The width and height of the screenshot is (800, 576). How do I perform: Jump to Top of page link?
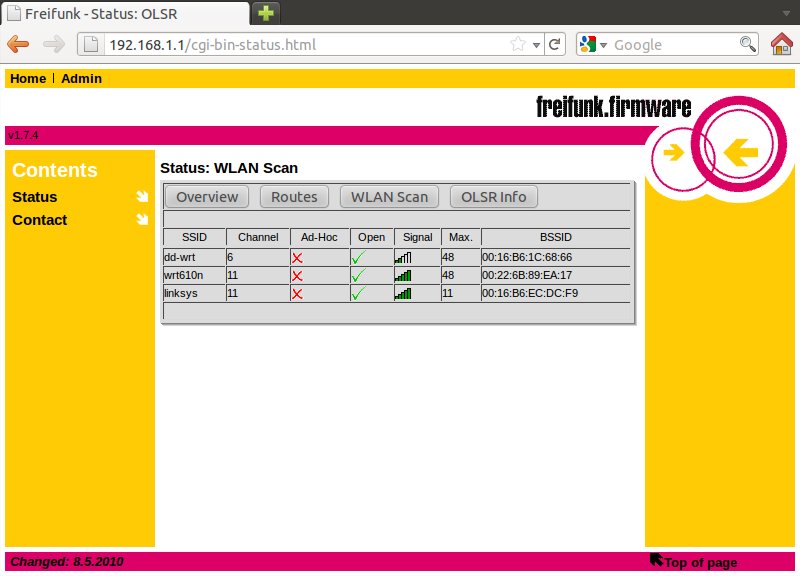coord(700,562)
